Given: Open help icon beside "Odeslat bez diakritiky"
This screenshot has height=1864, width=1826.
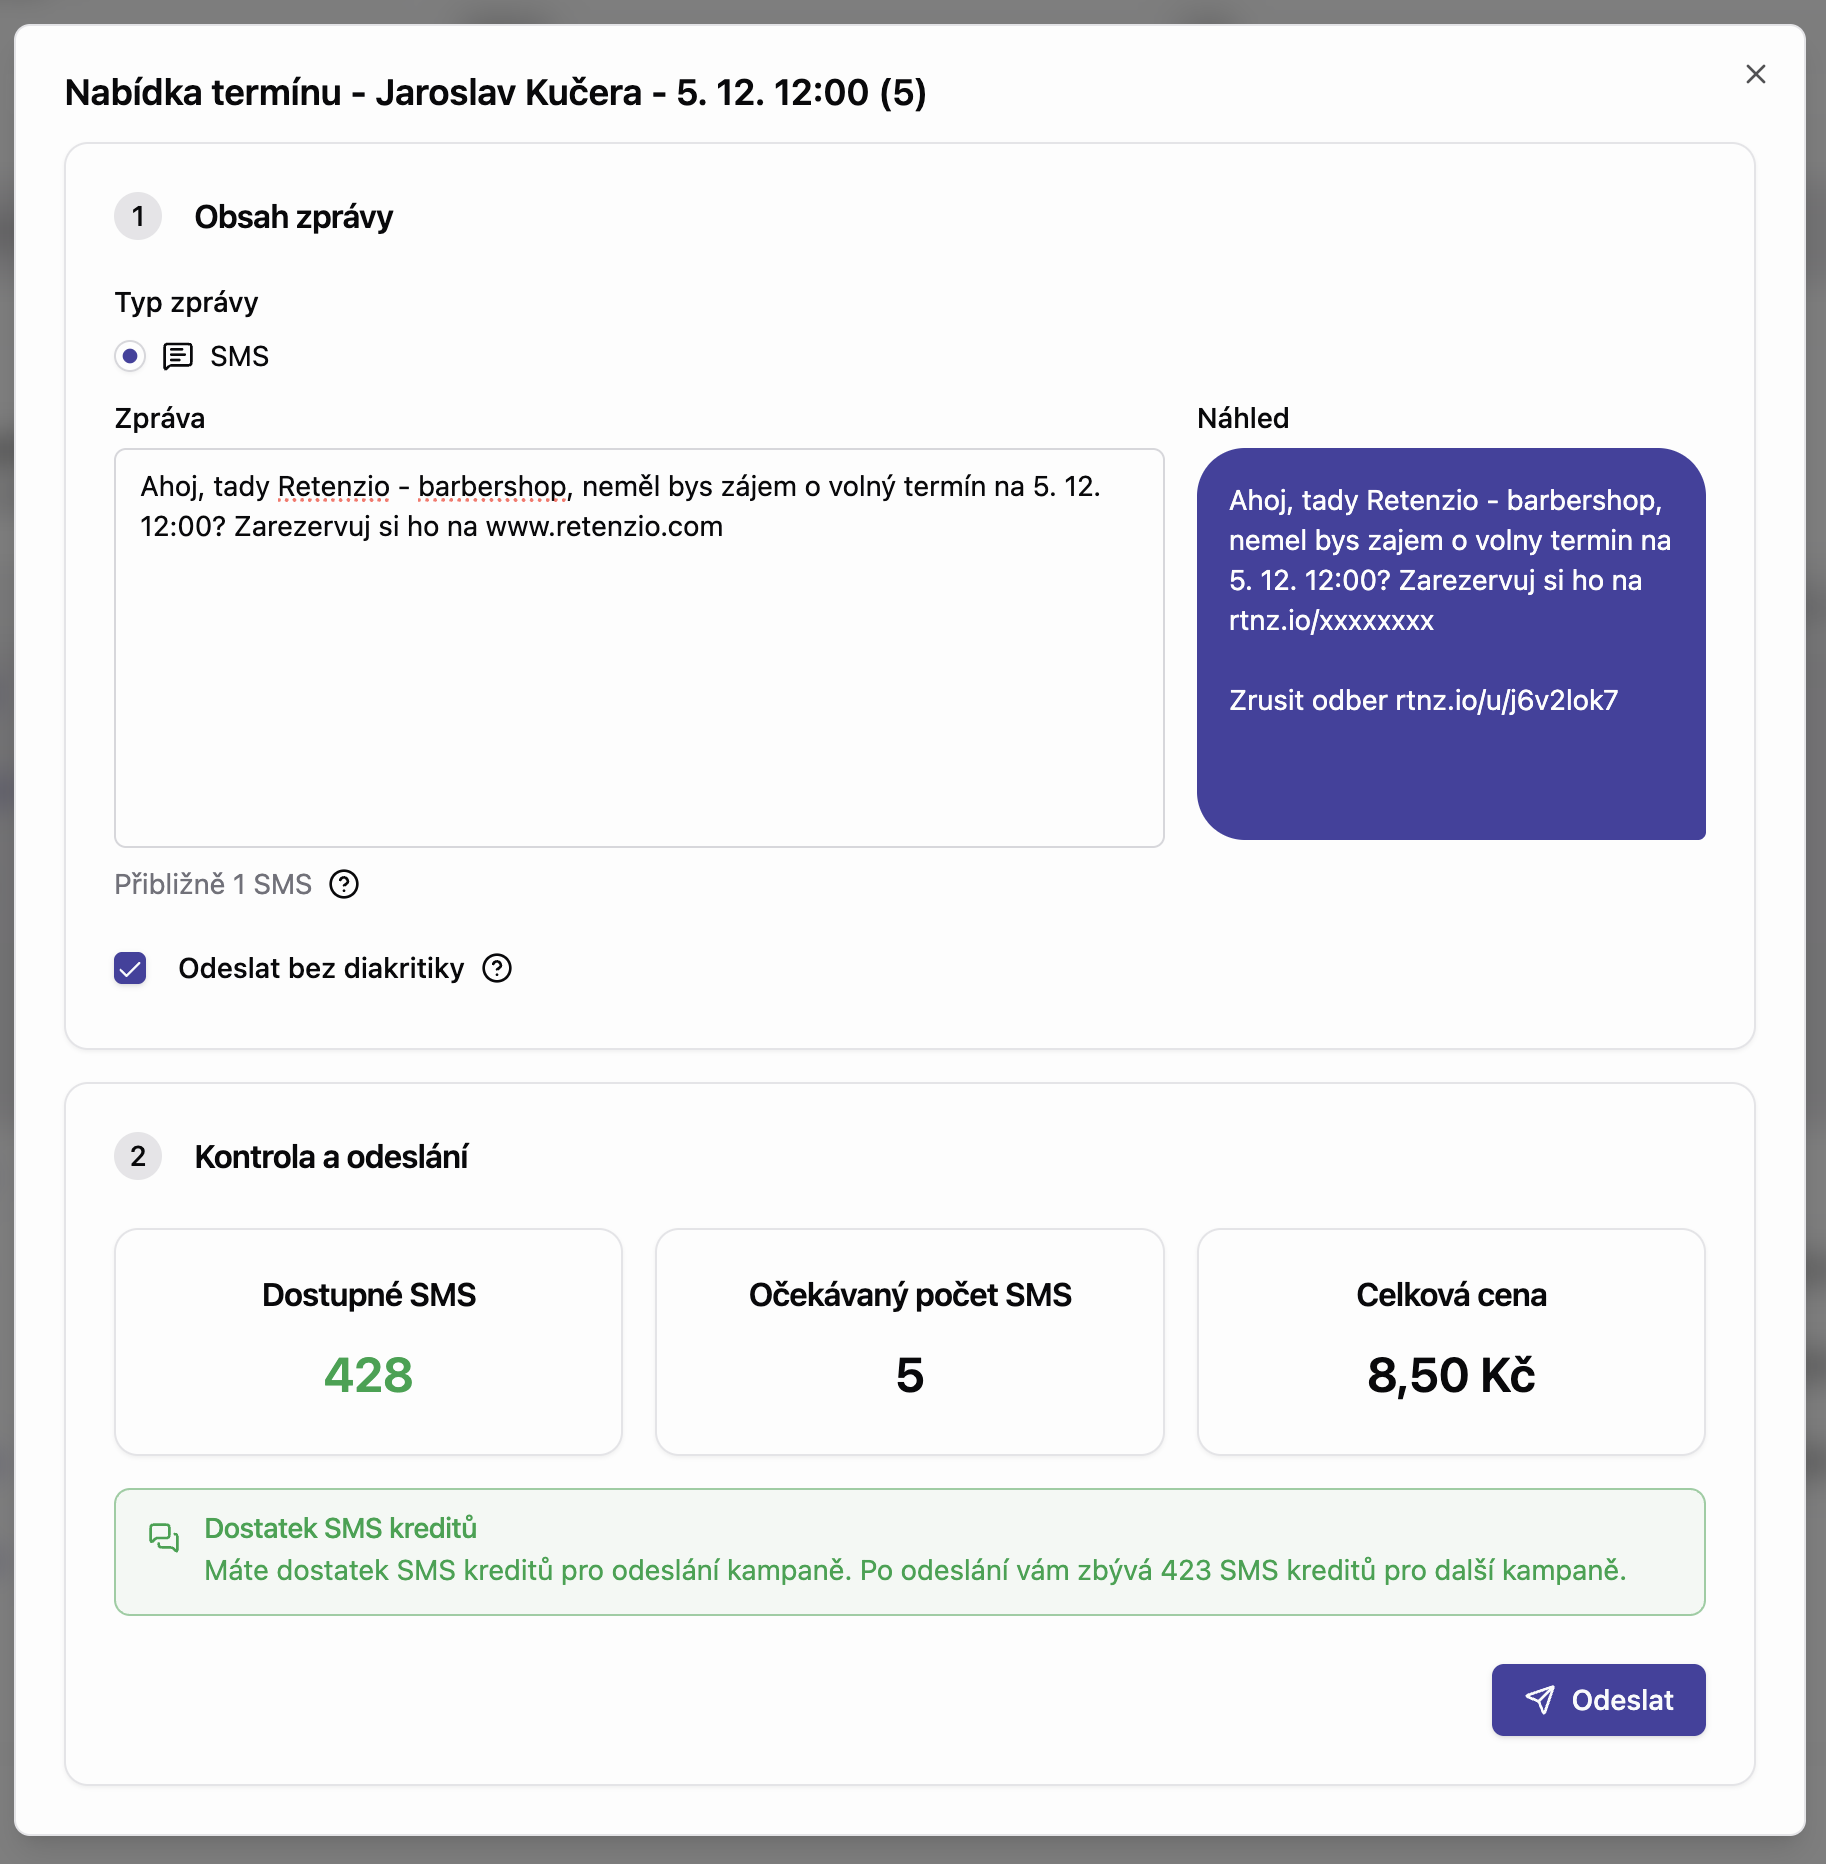Looking at the screenshot, I should [x=497, y=967].
